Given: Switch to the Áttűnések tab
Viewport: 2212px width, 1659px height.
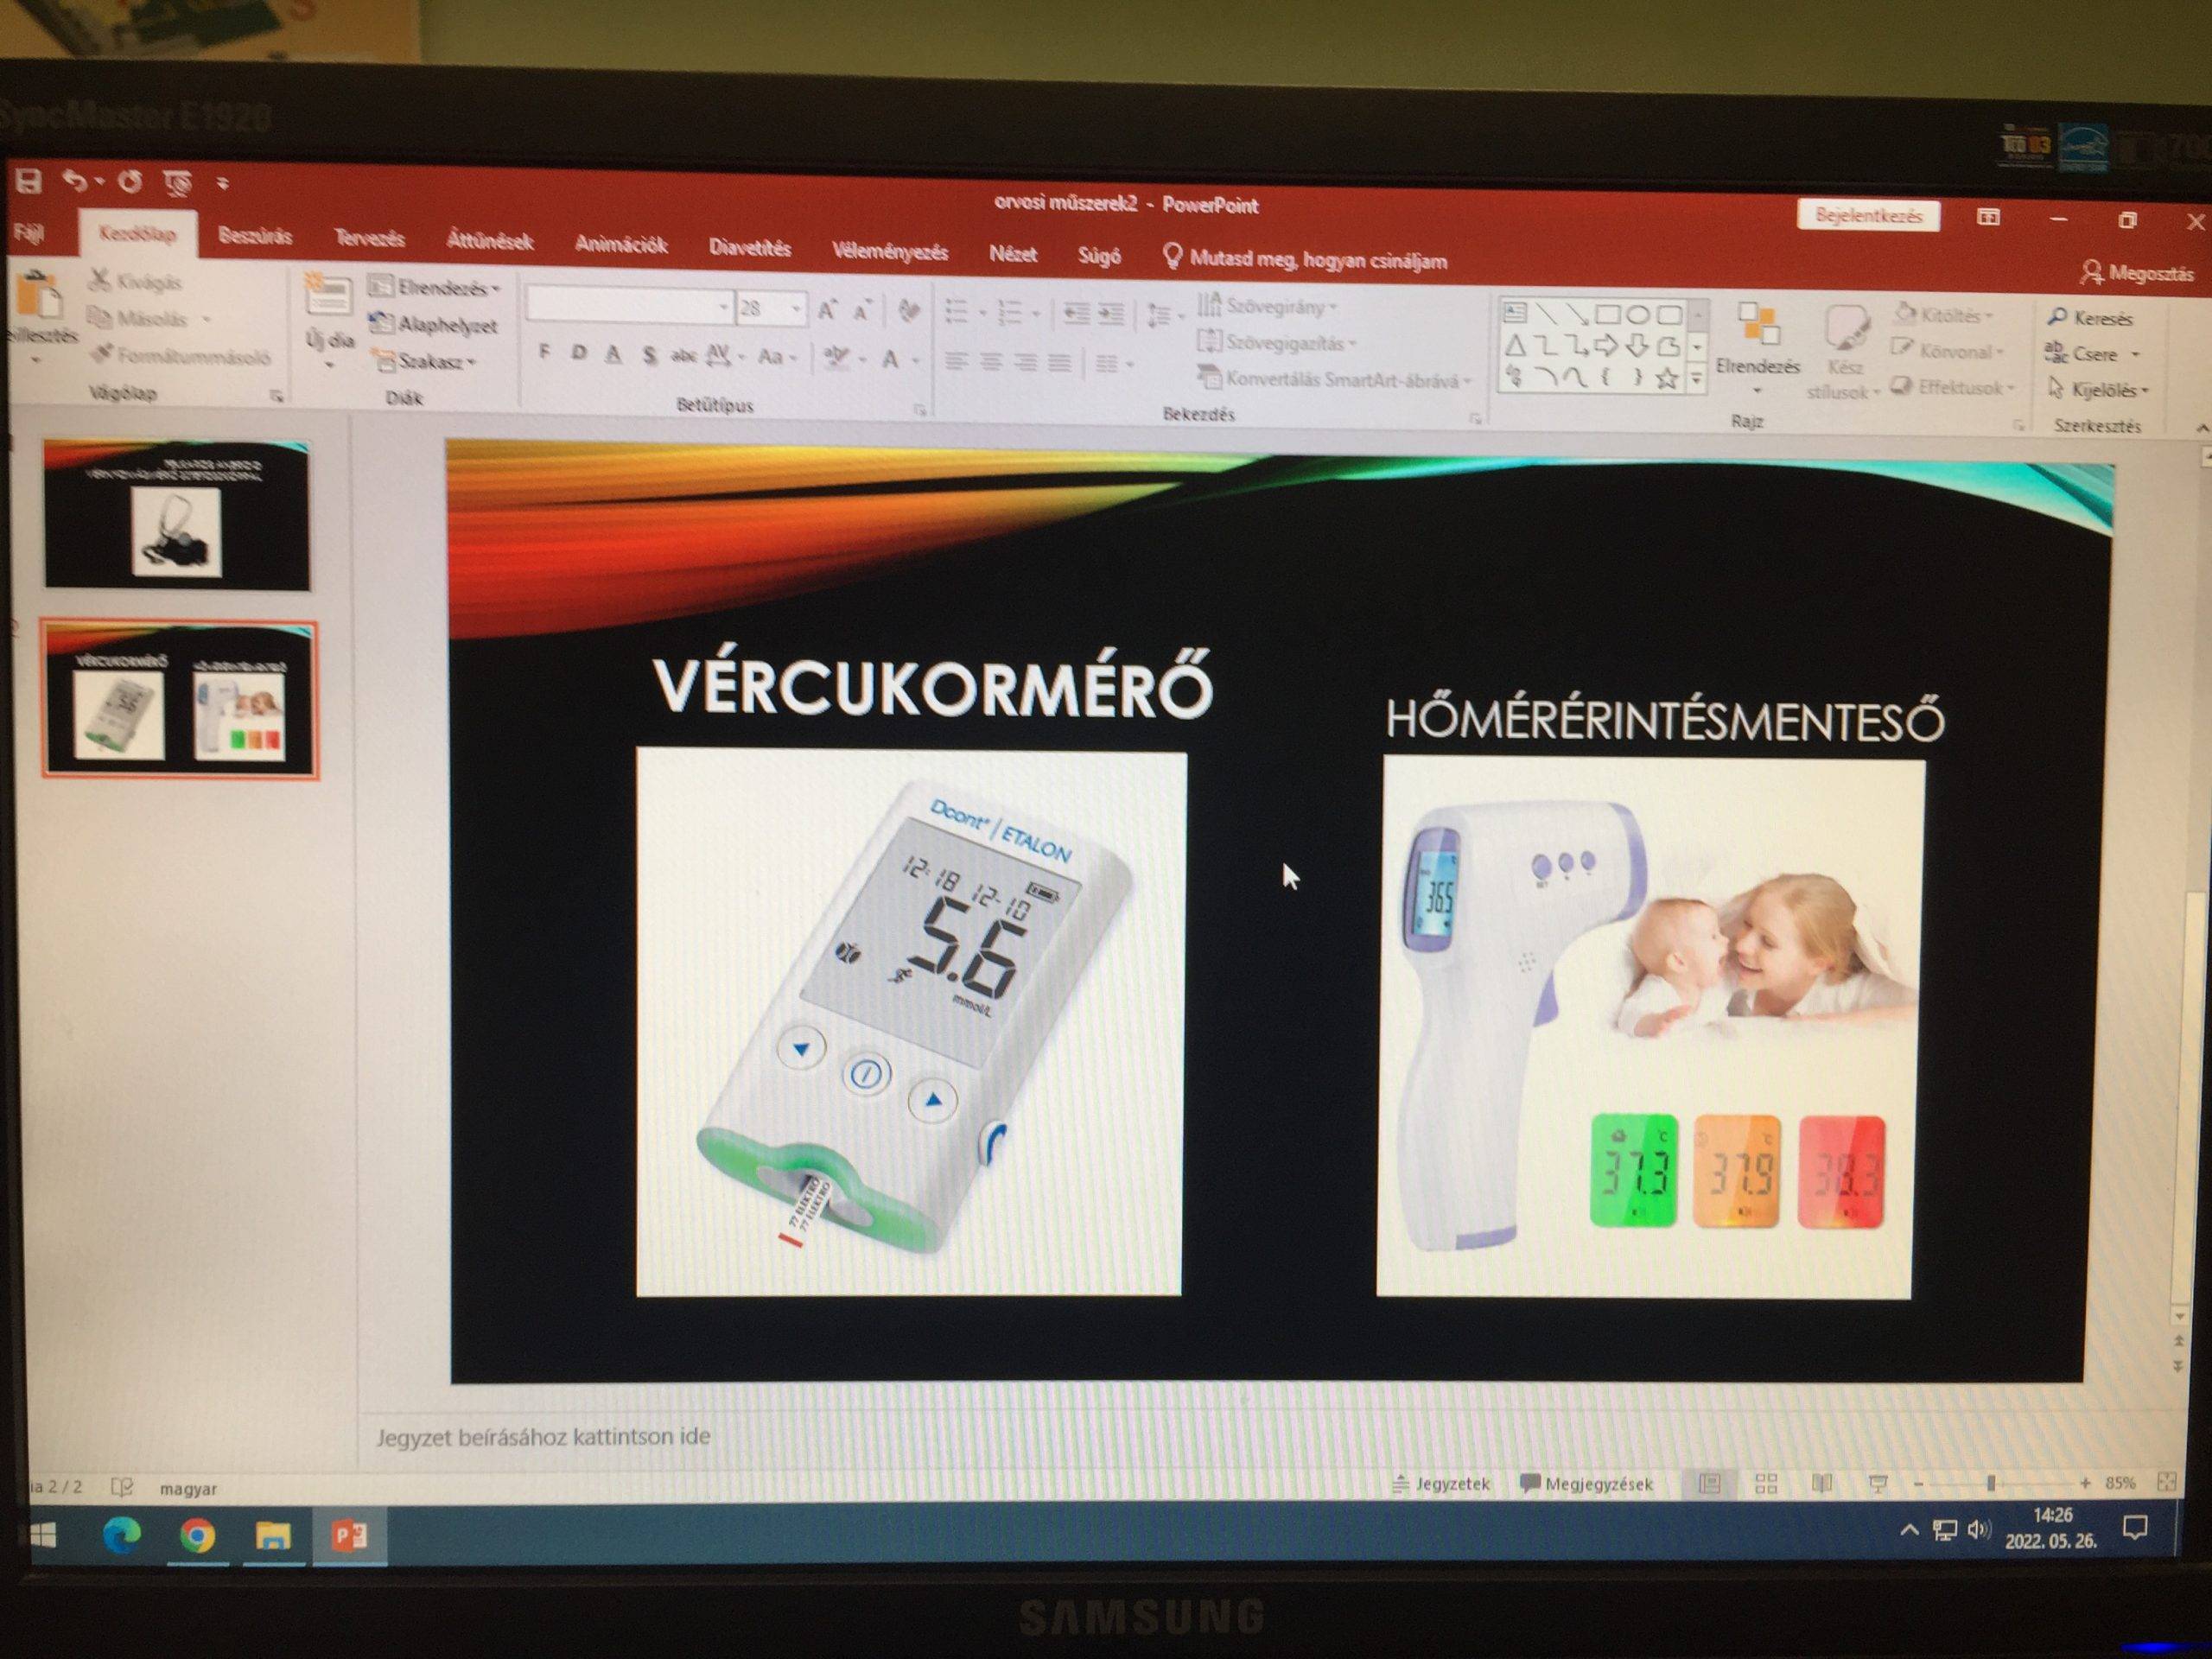Looking at the screenshot, I should coord(489,241).
